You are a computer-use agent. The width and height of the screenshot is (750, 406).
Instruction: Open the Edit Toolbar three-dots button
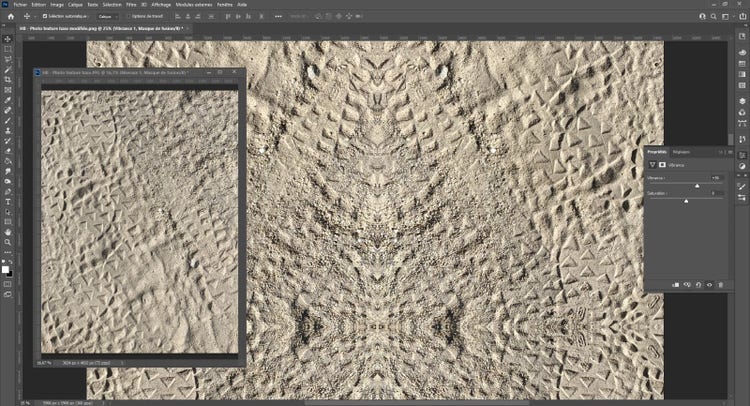click(8, 252)
